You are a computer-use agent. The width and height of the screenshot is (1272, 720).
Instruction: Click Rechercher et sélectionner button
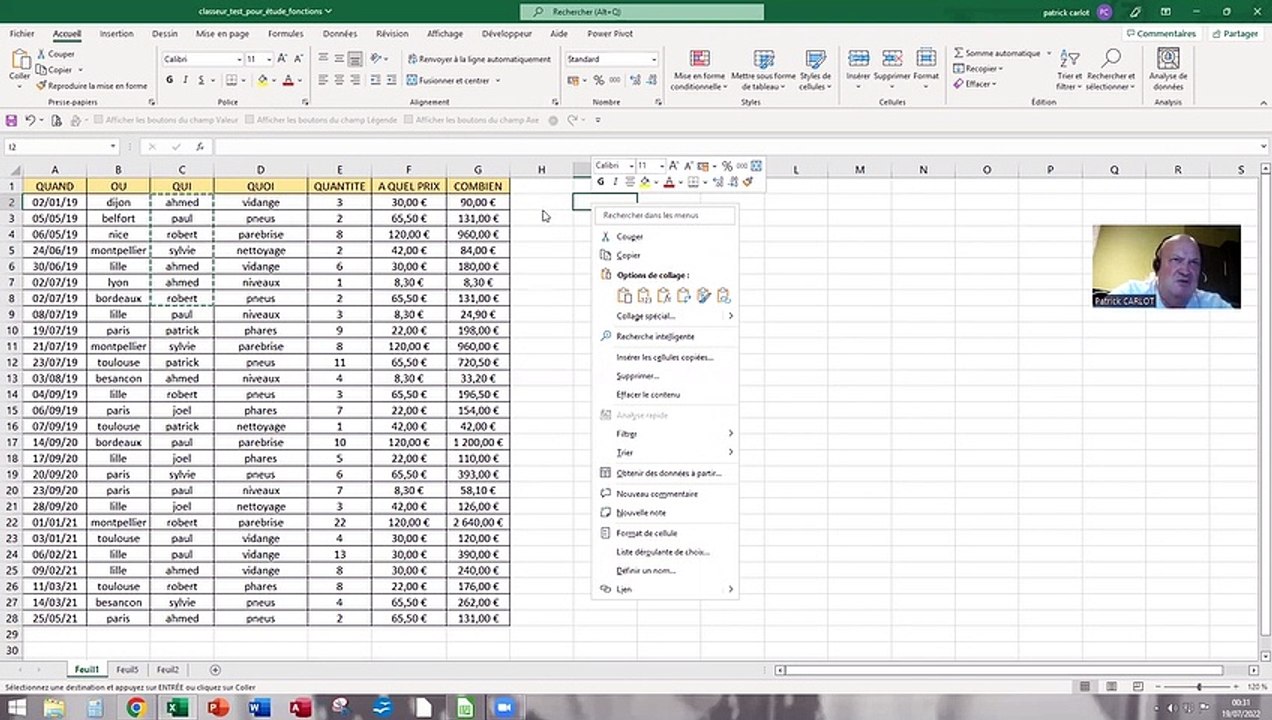[x=1111, y=69]
